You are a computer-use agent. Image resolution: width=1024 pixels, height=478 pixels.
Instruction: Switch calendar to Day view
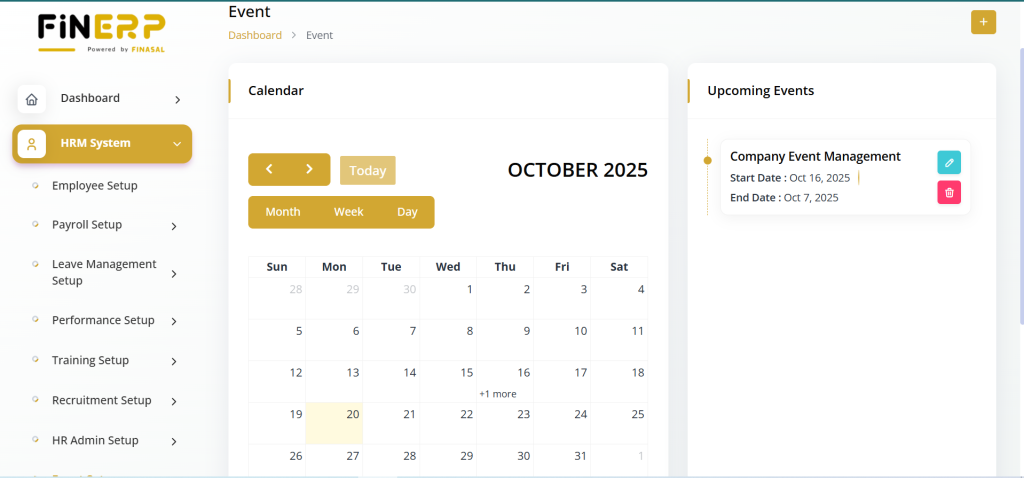(x=407, y=212)
